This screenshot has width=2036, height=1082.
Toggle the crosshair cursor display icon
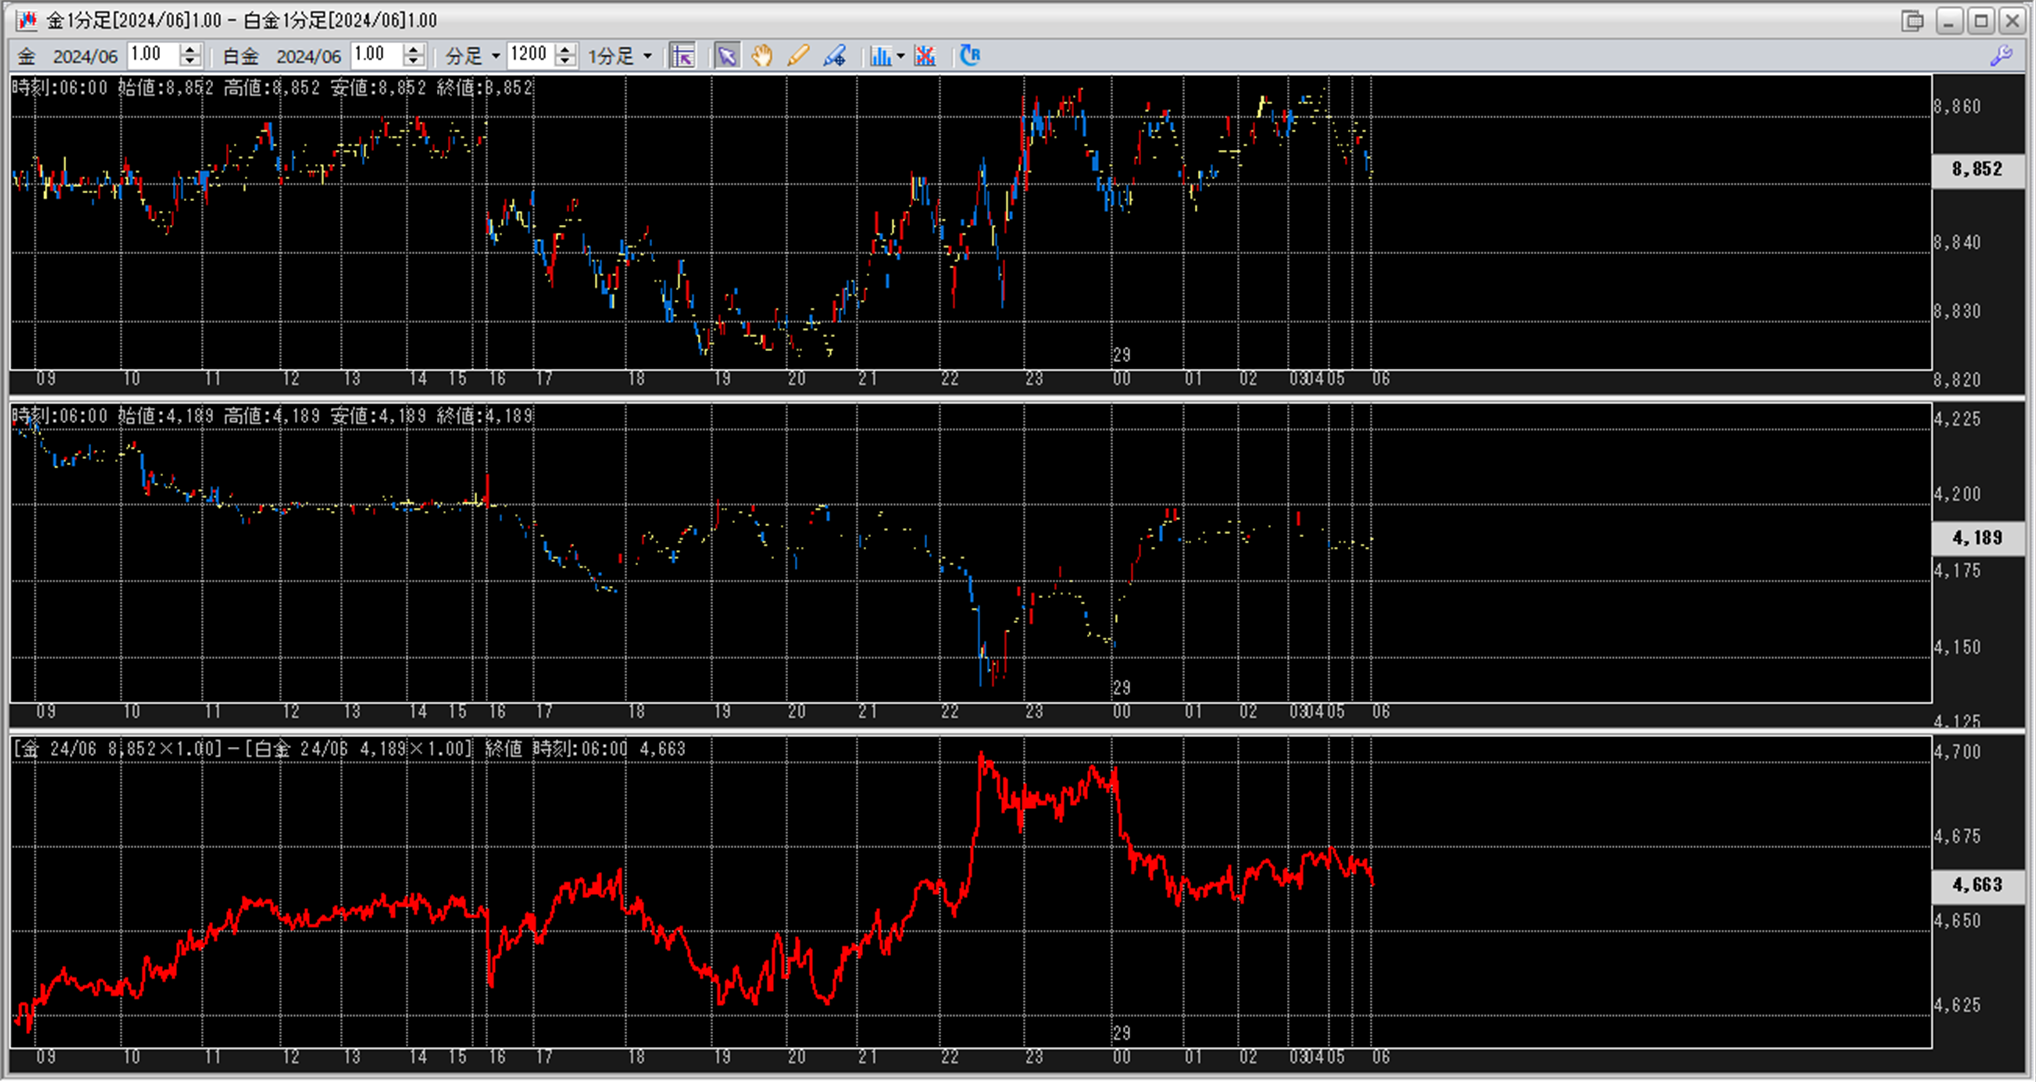tap(683, 56)
